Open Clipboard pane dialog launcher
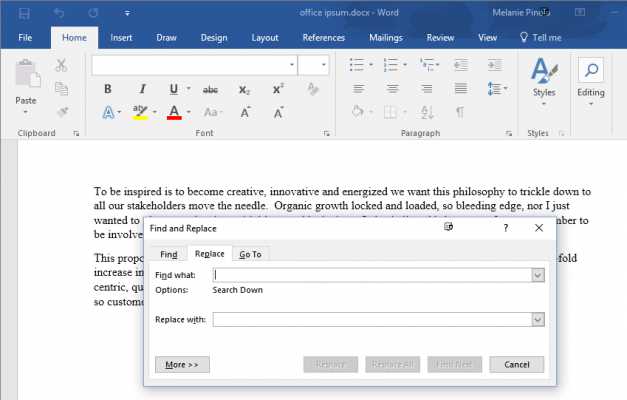Image resolution: width=627 pixels, height=400 pixels. pyautogui.click(x=76, y=134)
